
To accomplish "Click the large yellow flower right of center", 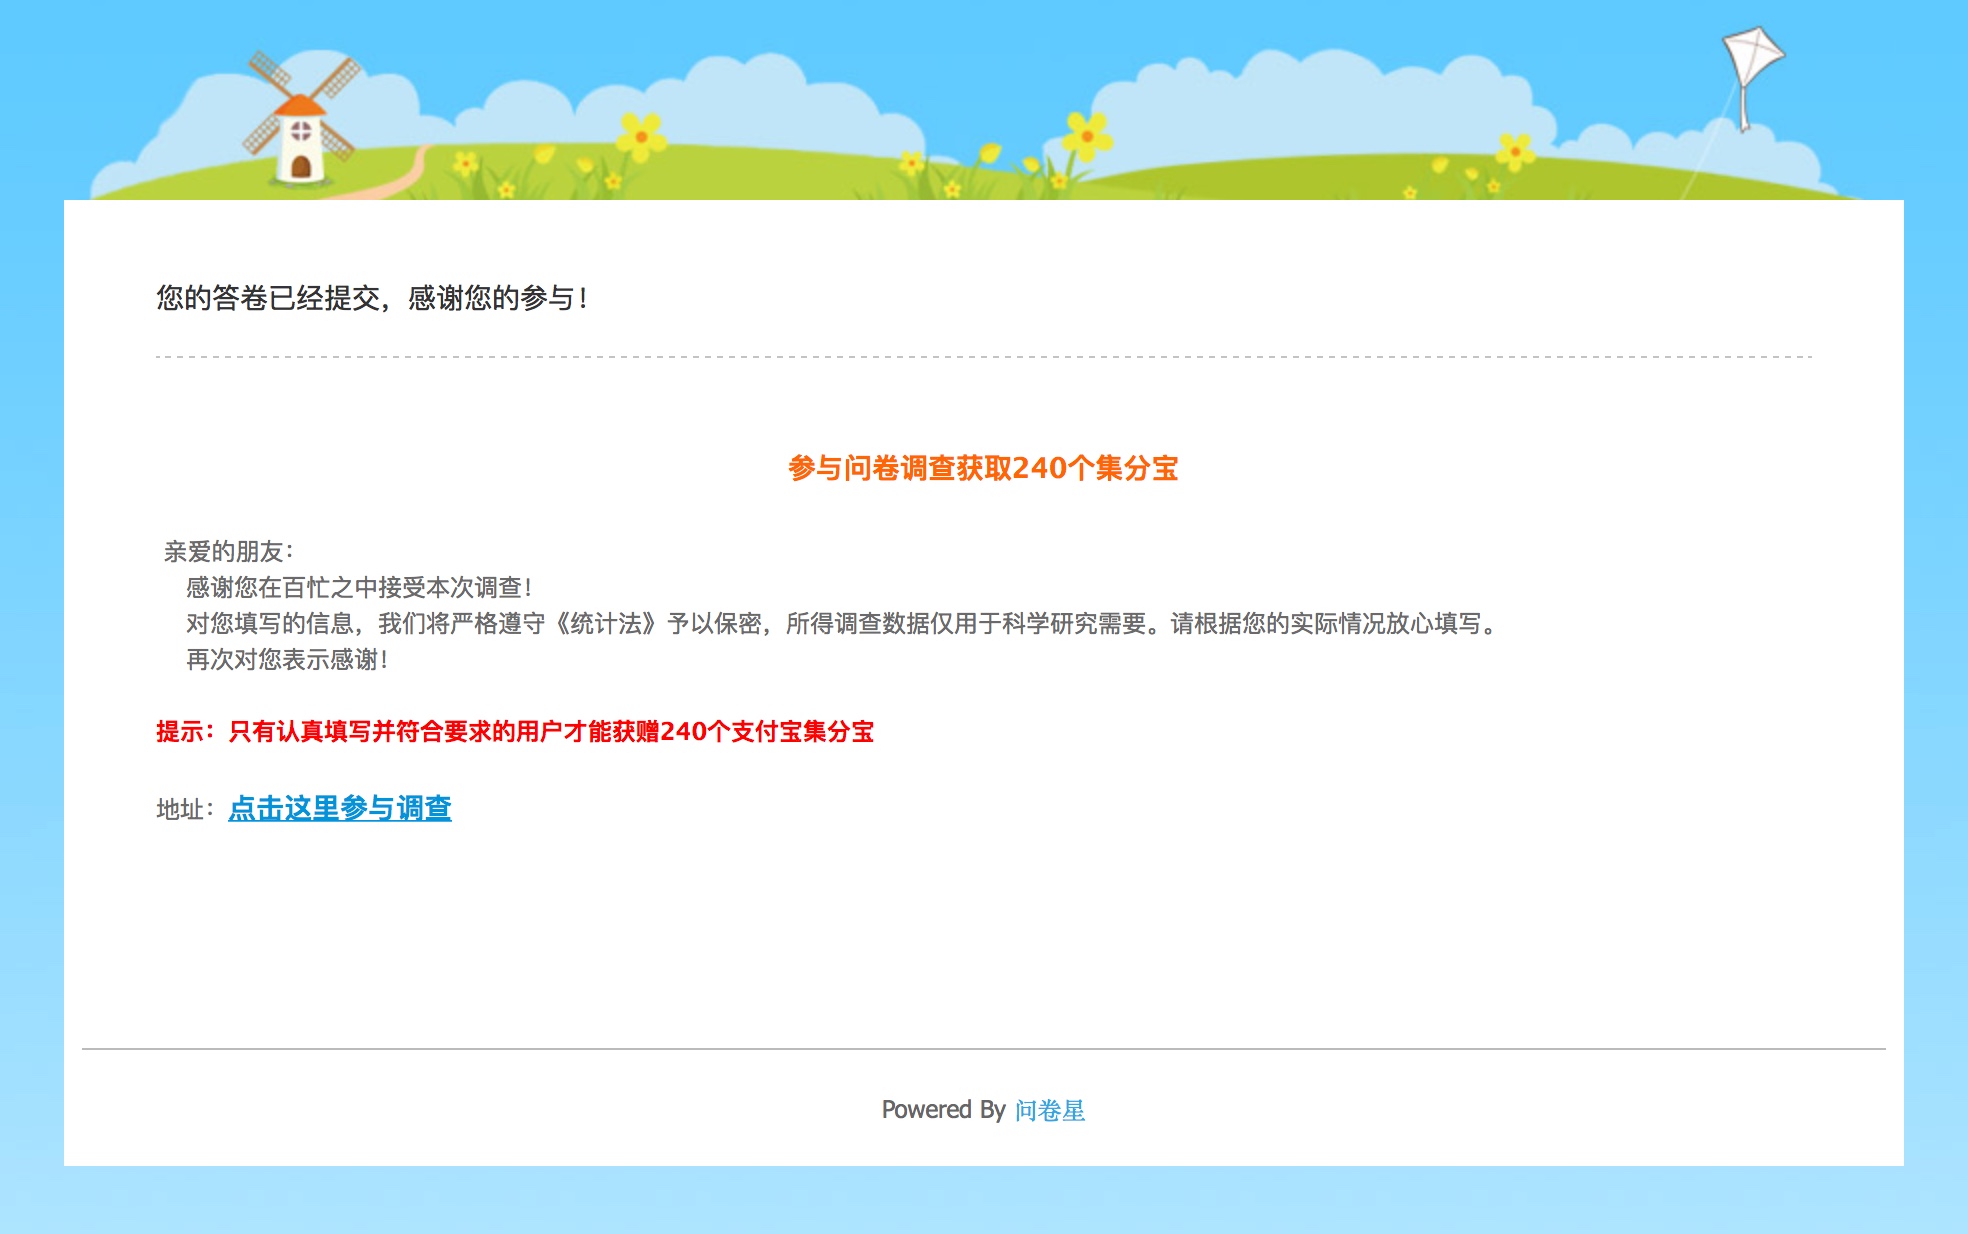I will click(x=1087, y=135).
